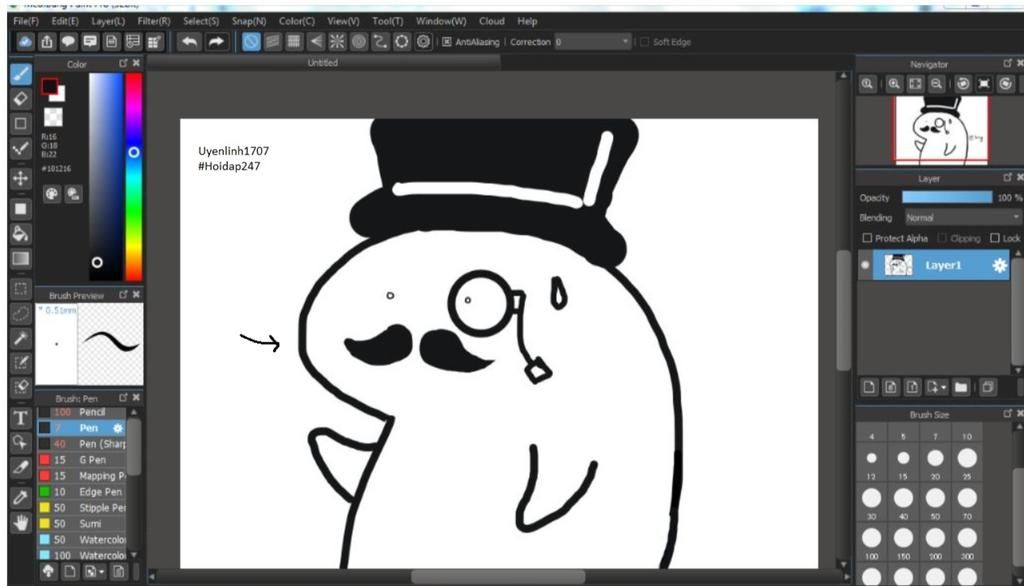The image size is (1024, 586).
Task: Zoom out using the Navigator magnifier minus
Action: pyautogui.click(x=936, y=84)
